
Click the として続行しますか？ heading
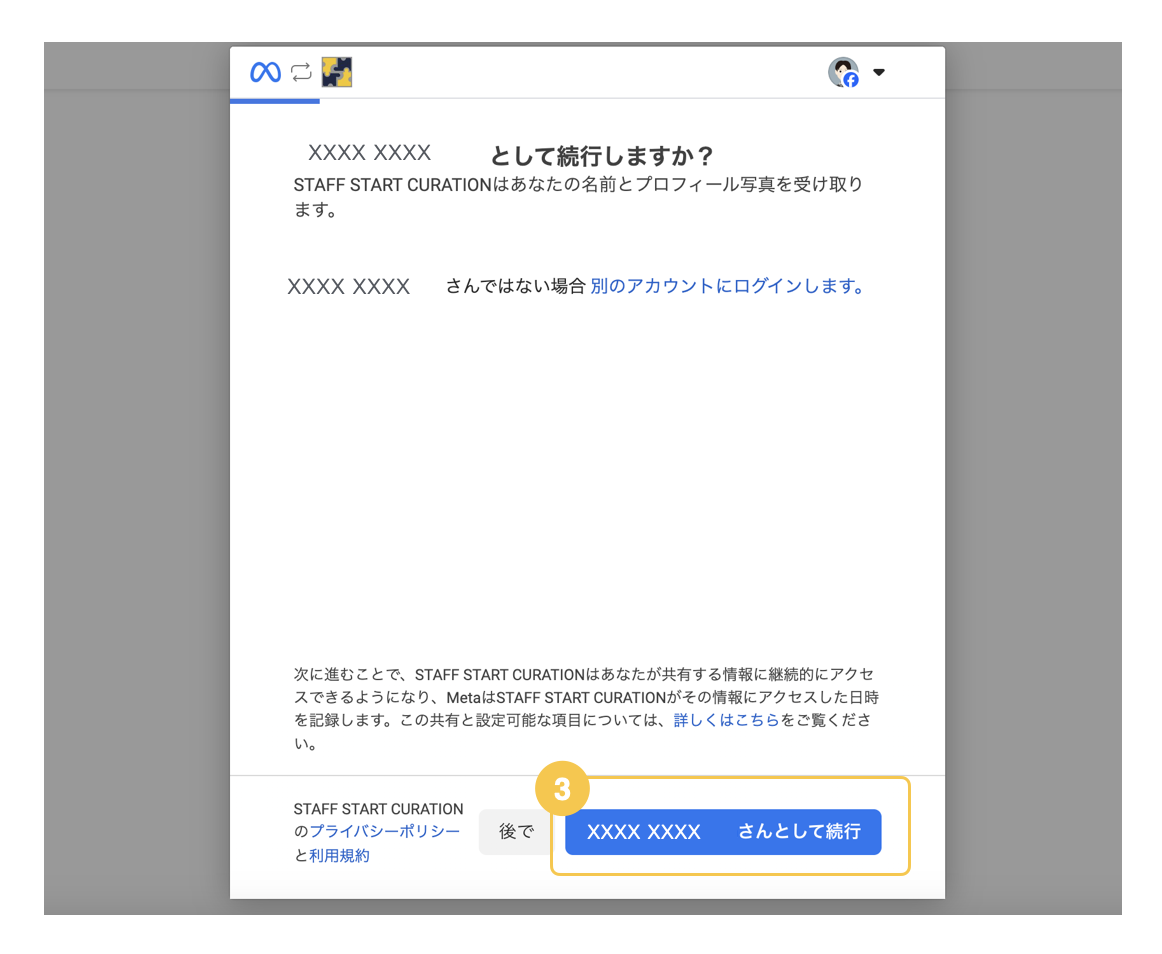601,156
